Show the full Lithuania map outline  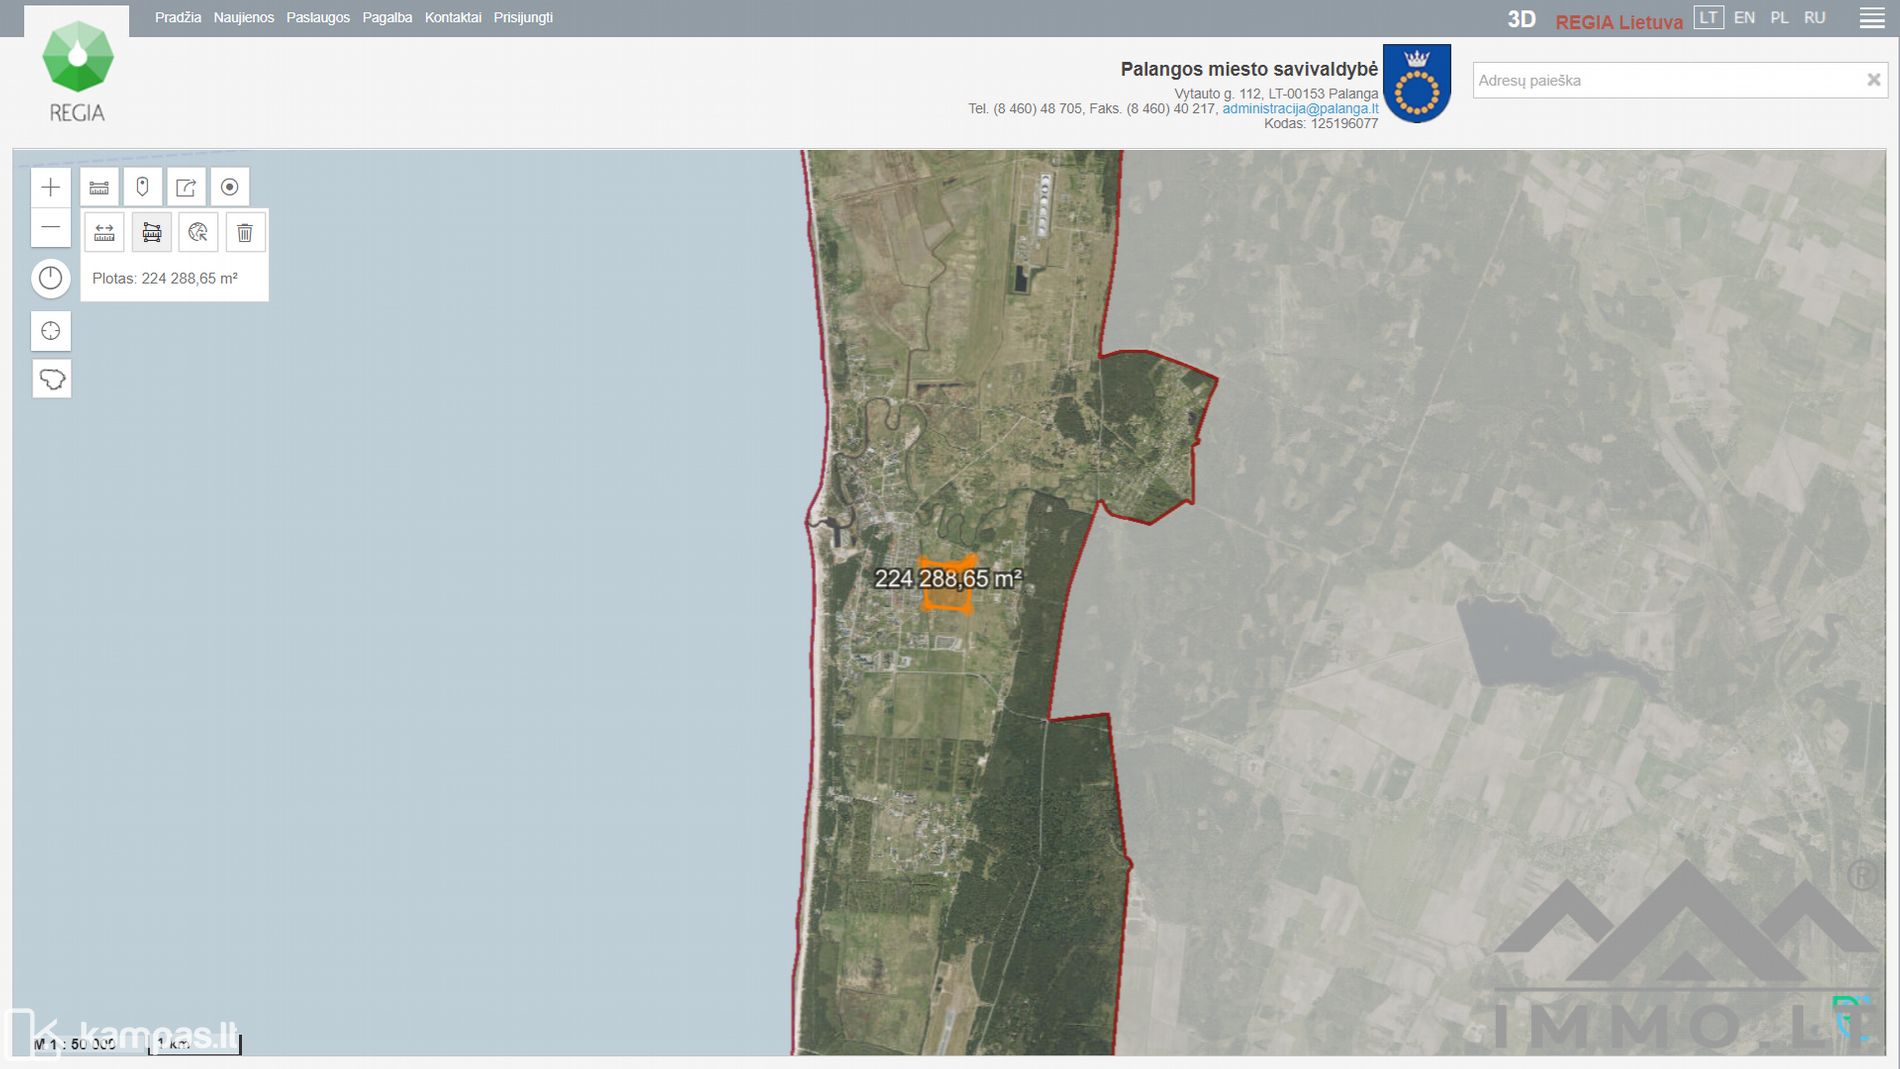click(x=51, y=379)
